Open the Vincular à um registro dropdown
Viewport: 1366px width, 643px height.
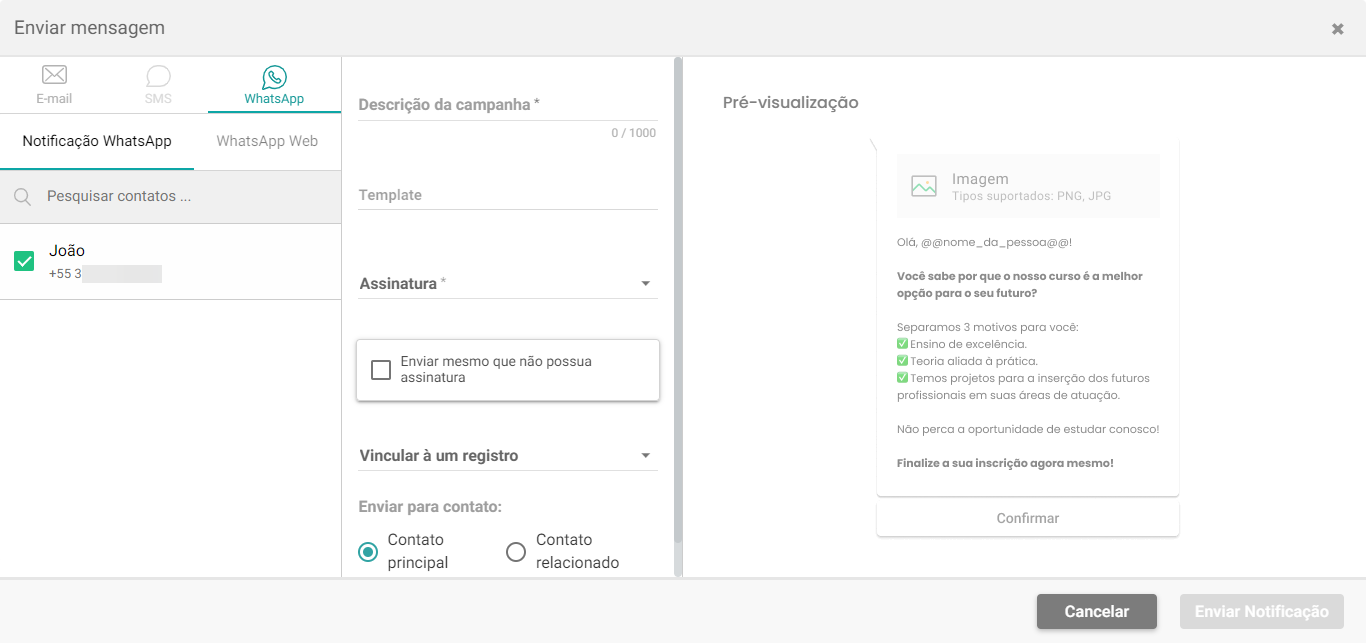coord(508,456)
